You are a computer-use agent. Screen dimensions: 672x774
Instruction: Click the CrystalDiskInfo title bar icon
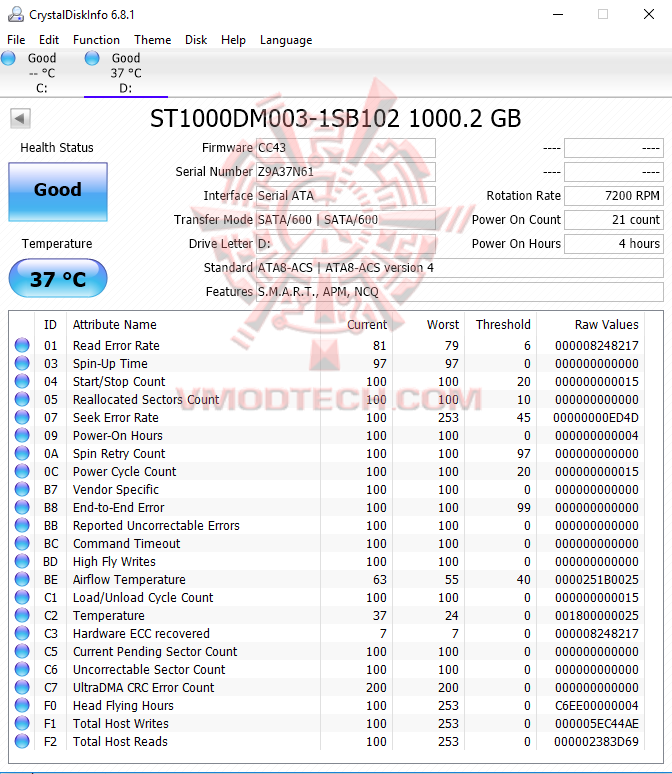click(x=16, y=14)
